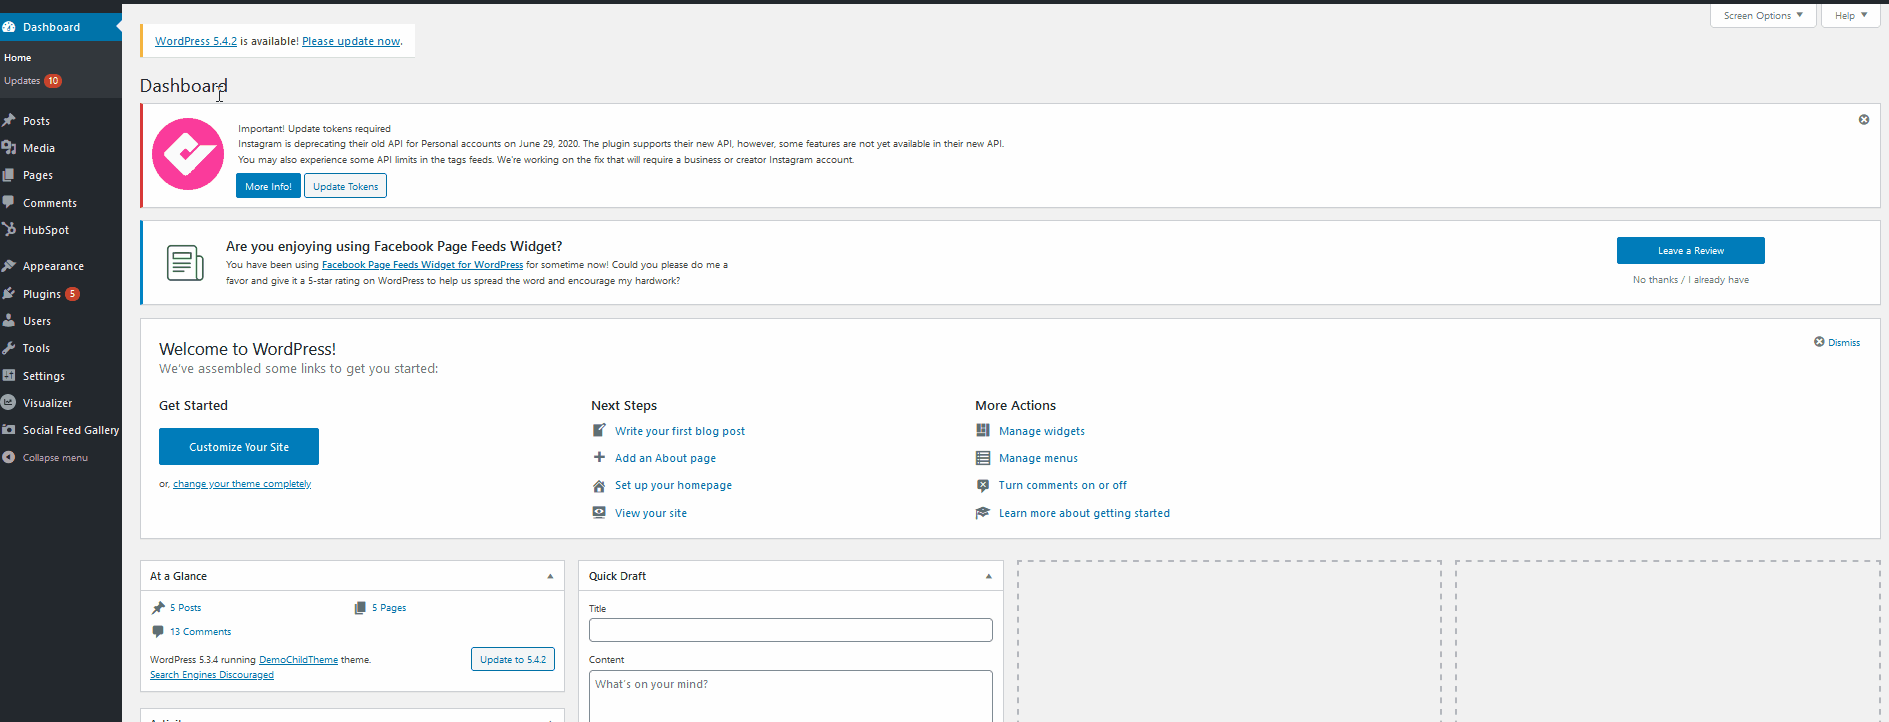Image resolution: width=1889 pixels, height=722 pixels.
Task: Click the eye icon beside View your site
Action: [599, 512]
